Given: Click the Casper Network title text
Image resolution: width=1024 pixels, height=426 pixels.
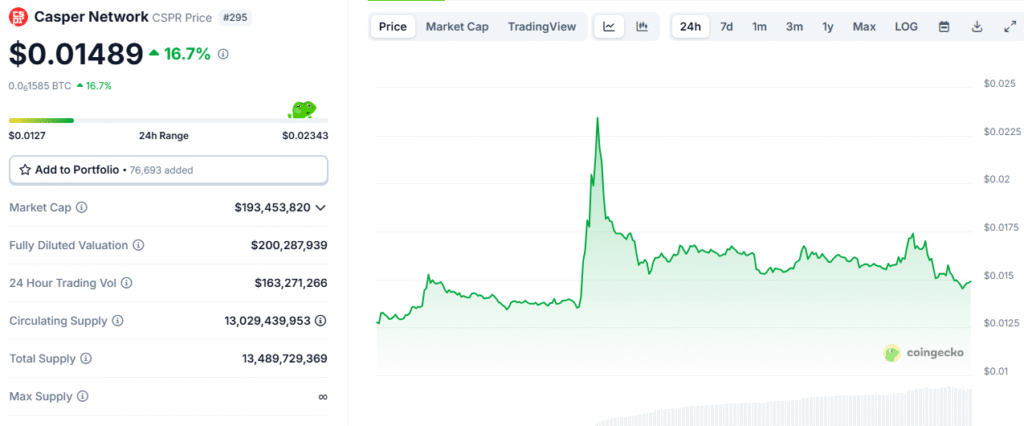Looking at the screenshot, I should 91,17.
